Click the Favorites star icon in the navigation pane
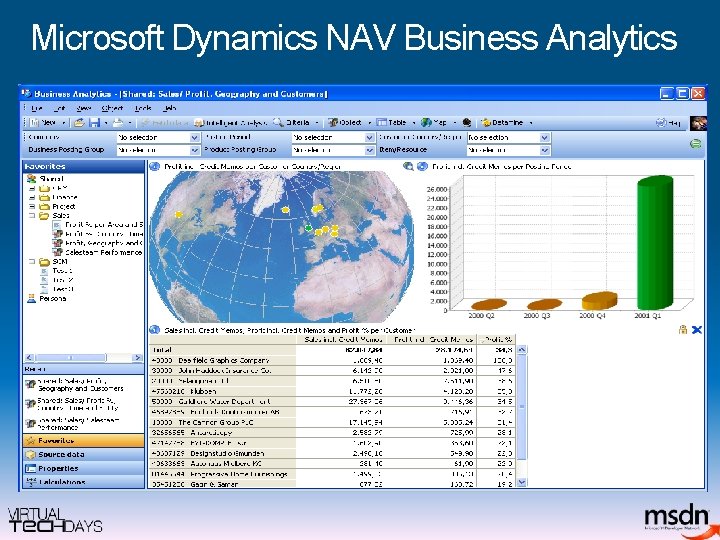 pyautogui.click(x=31, y=440)
